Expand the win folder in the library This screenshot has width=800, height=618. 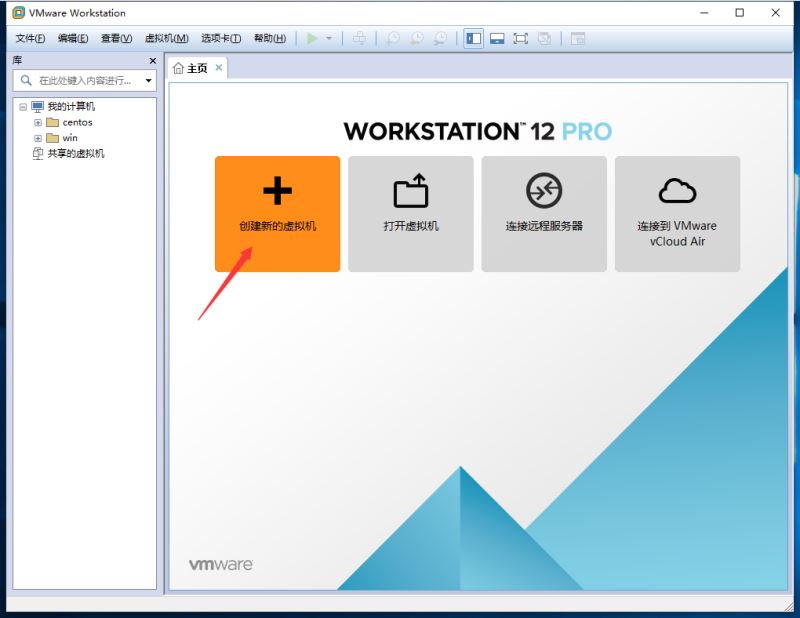coord(36,137)
